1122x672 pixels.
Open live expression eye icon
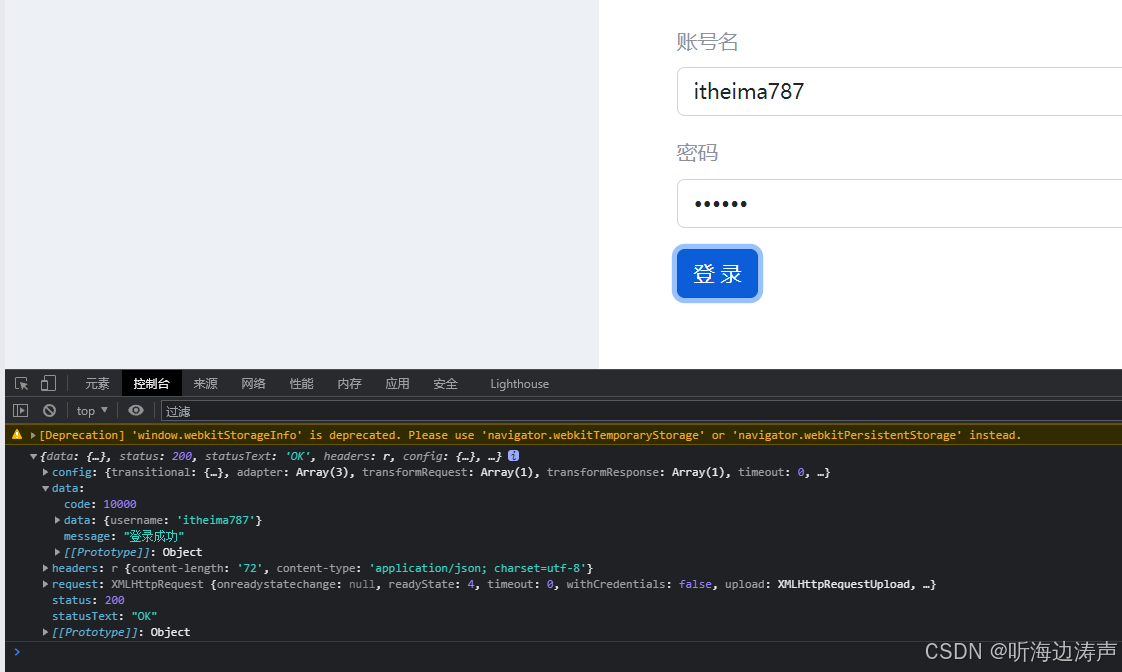point(136,410)
